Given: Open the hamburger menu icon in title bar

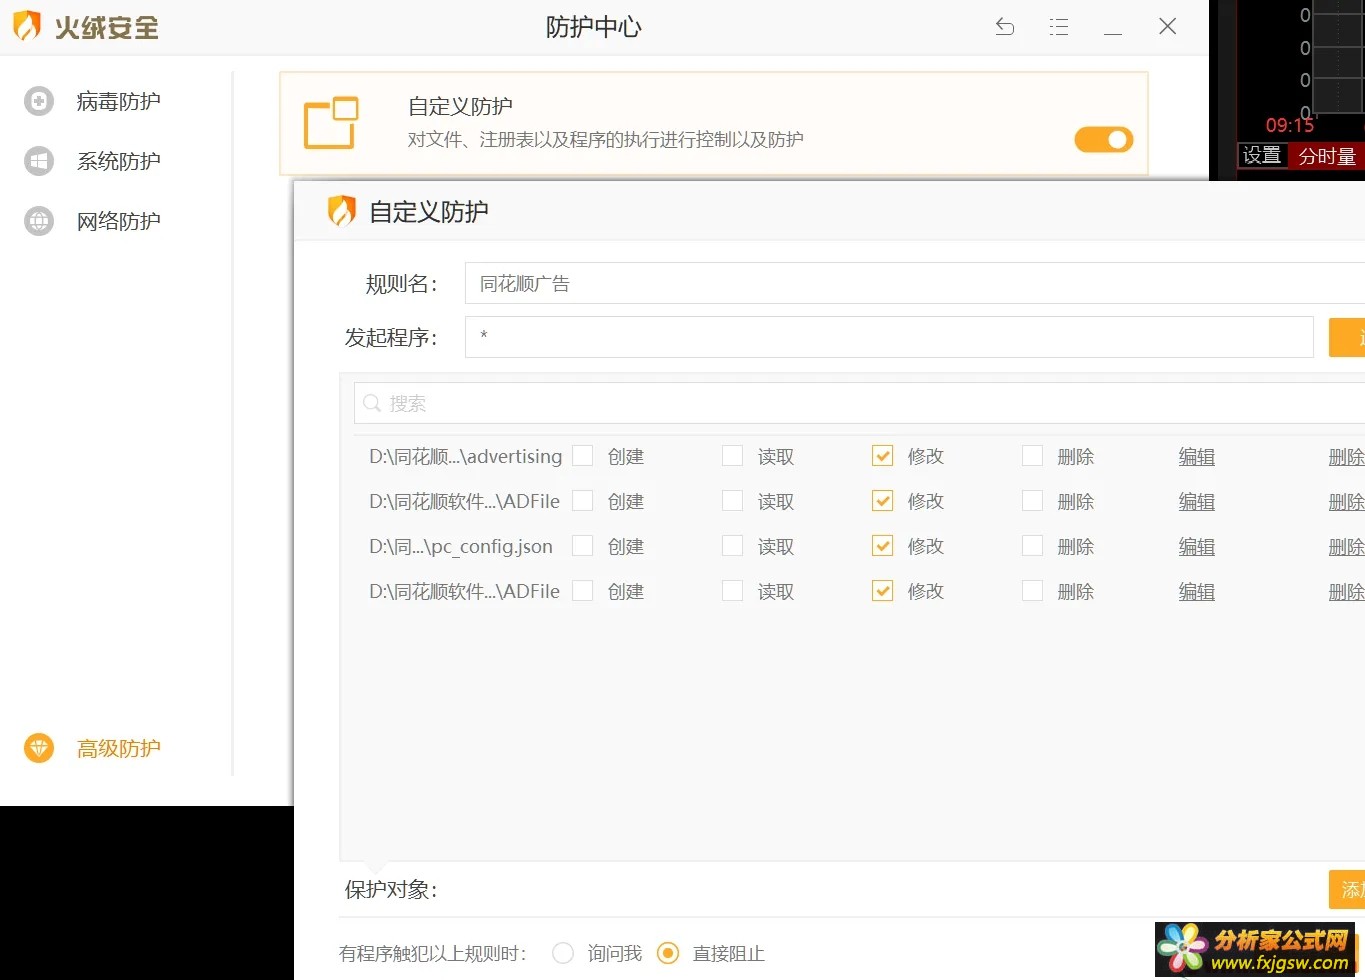Looking at the screenshot, I should [x=1059, y=27].
